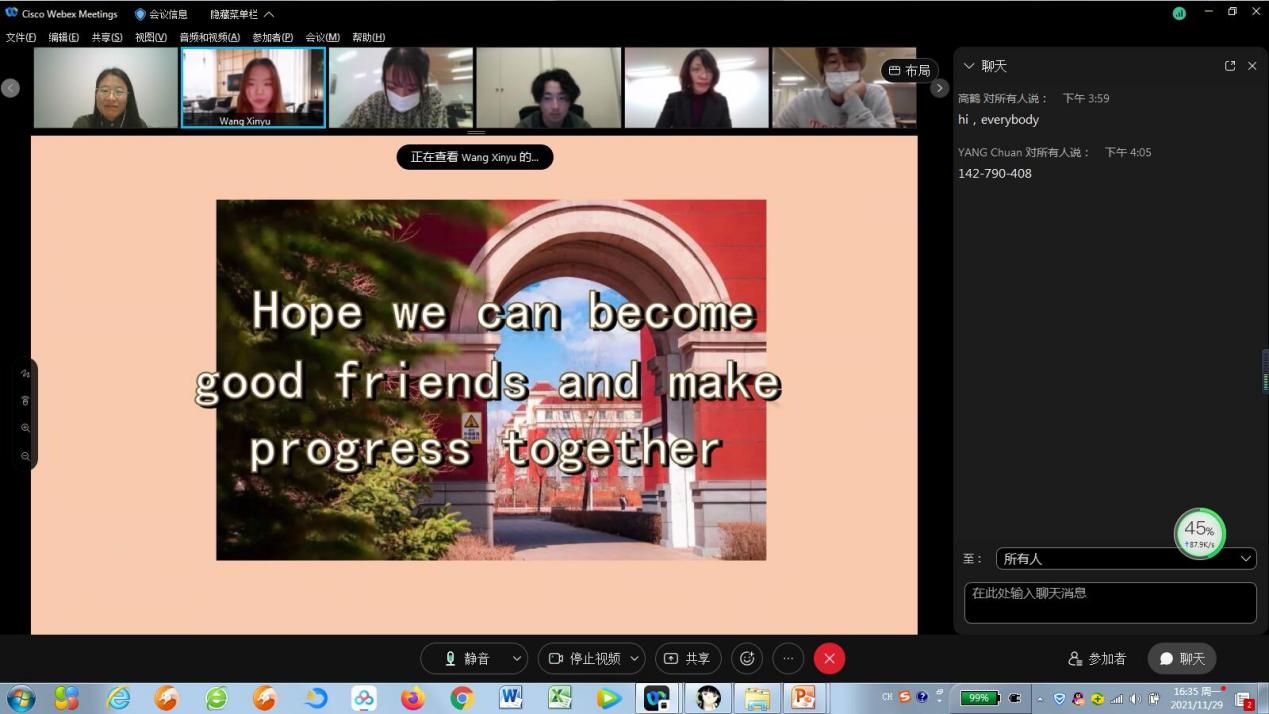This screenshot has height=714, width=1269.
Task: Toggle mute with the 静音 button
Action: point(467,658)
